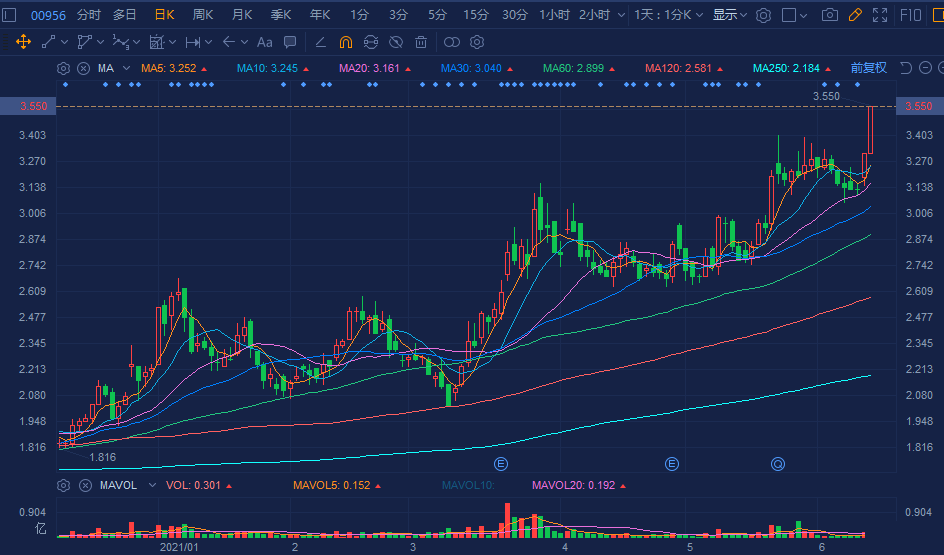Toggle hide drawings eye icon
Screen dimensions: 944x555
(396, 42)
